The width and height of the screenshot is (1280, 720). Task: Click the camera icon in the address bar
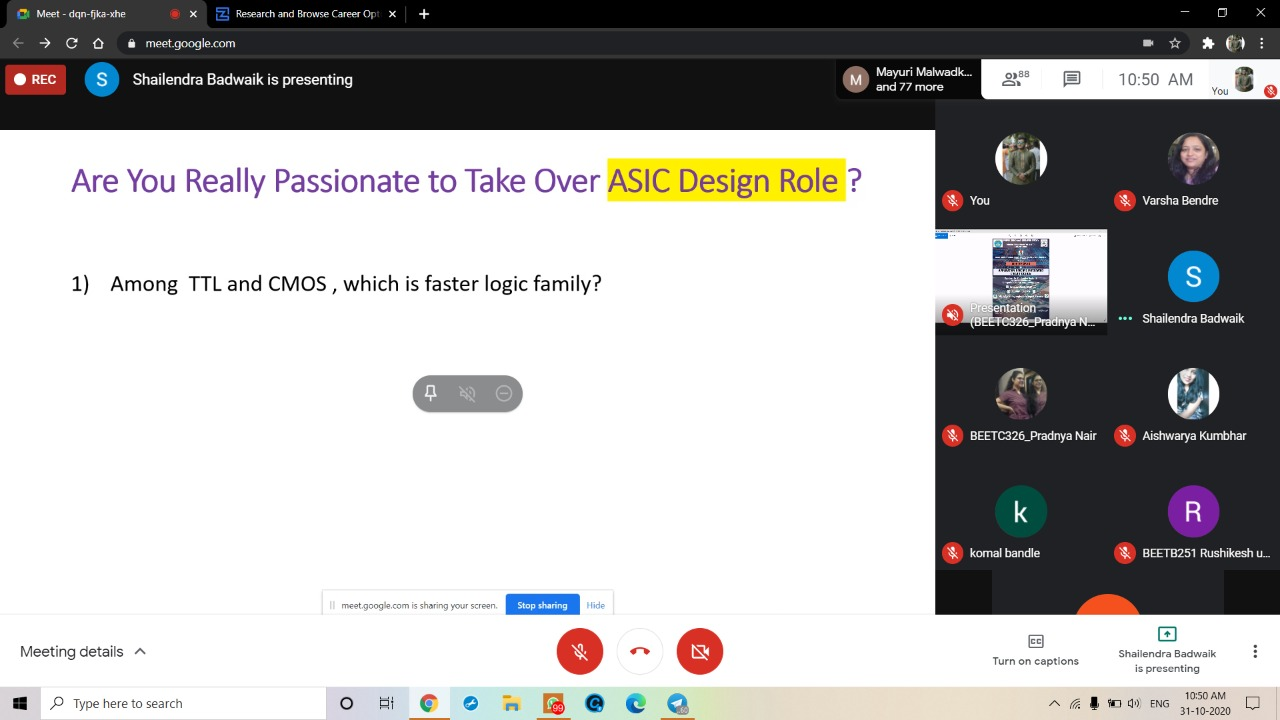1148,43
